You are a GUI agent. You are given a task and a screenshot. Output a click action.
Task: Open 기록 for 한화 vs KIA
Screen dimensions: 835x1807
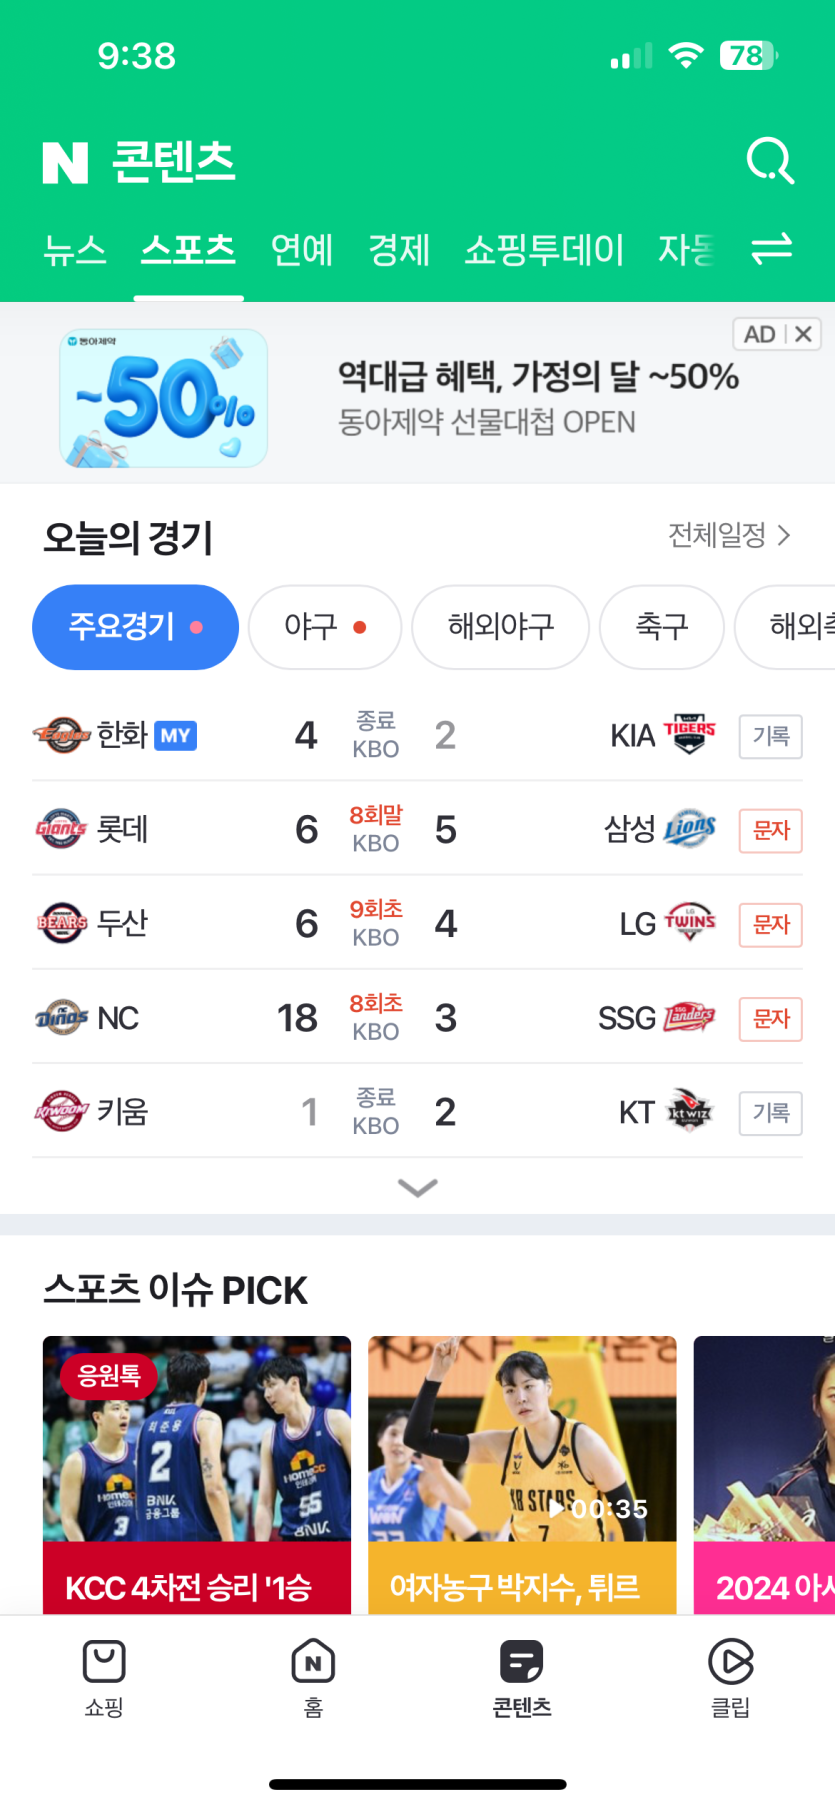point(770,736)
